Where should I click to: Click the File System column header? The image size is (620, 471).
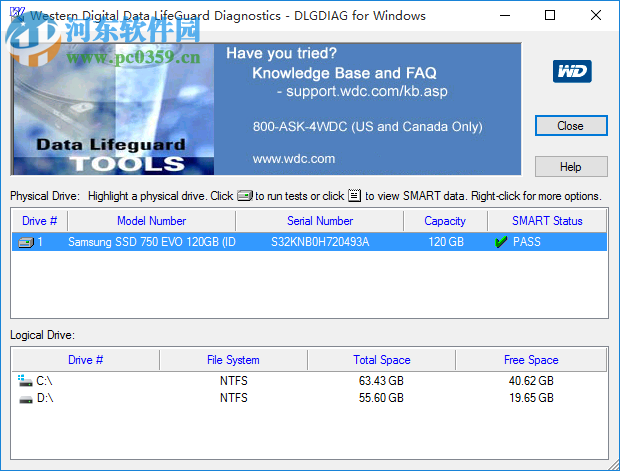click(x=233, y=360)
